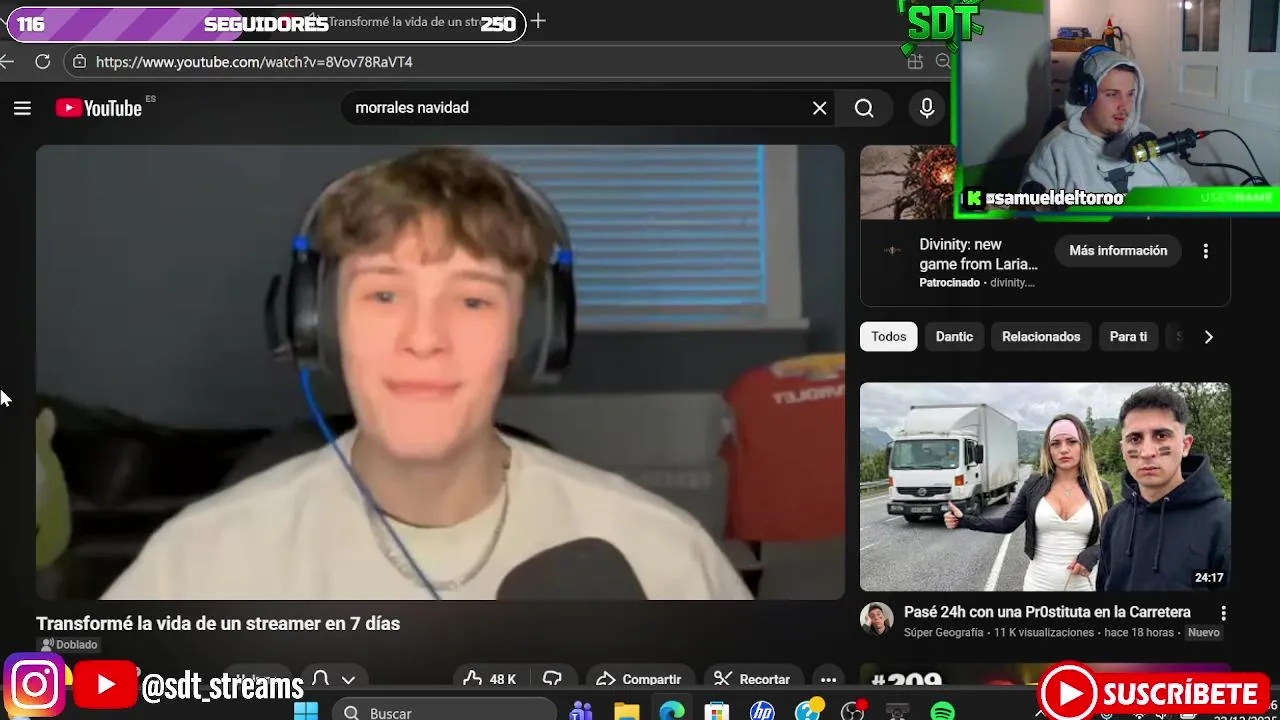Show more filter chips with right chevron
The width and height of the screenshot is (1280, 720).
click(1208, 337)
